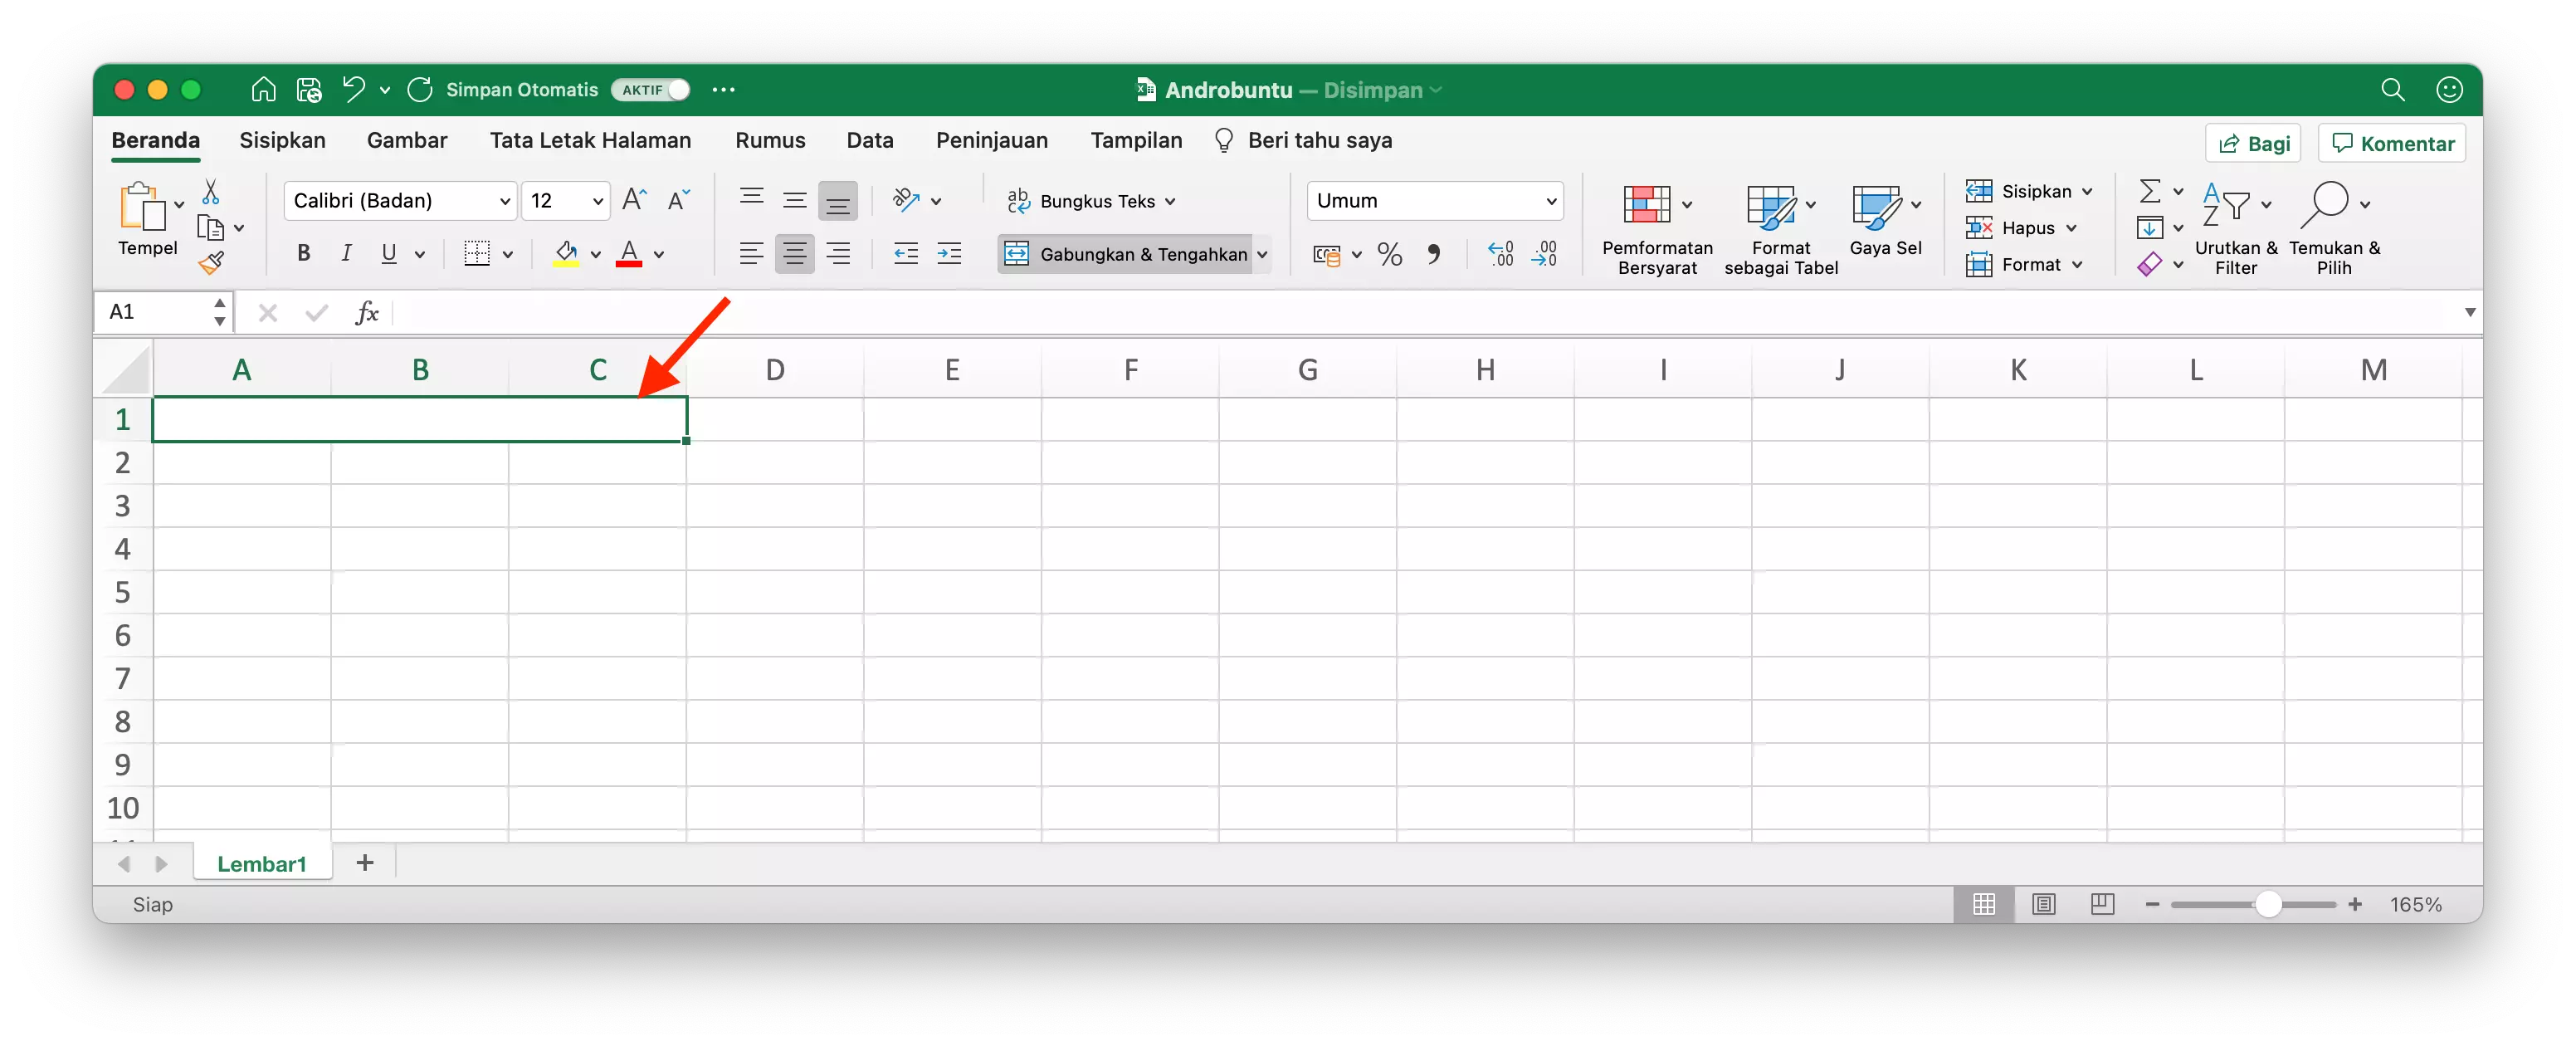Open the Calibri font dropdown
The width and height of the screenshot is (2576, 1046).
click(506, 200)
